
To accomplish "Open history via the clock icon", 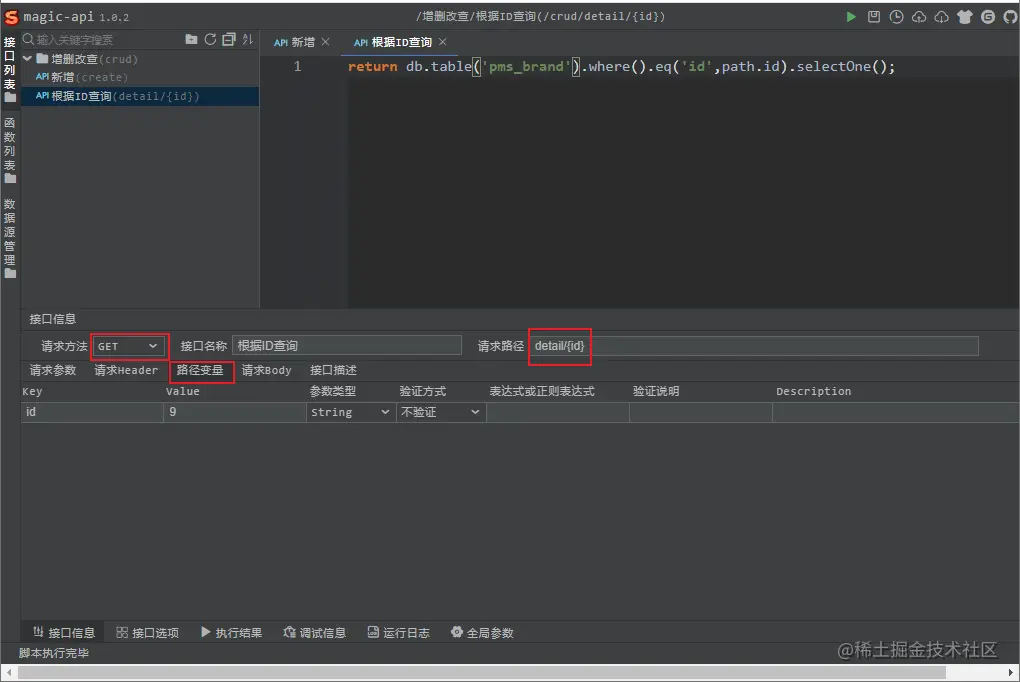I will pos(896,17).
